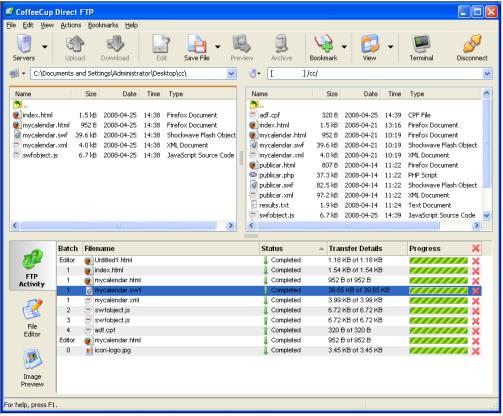The height and width of the screenshot is (416, 503).
Task: Click the Archive toolbar icon
Action: [x=282, y=44]
